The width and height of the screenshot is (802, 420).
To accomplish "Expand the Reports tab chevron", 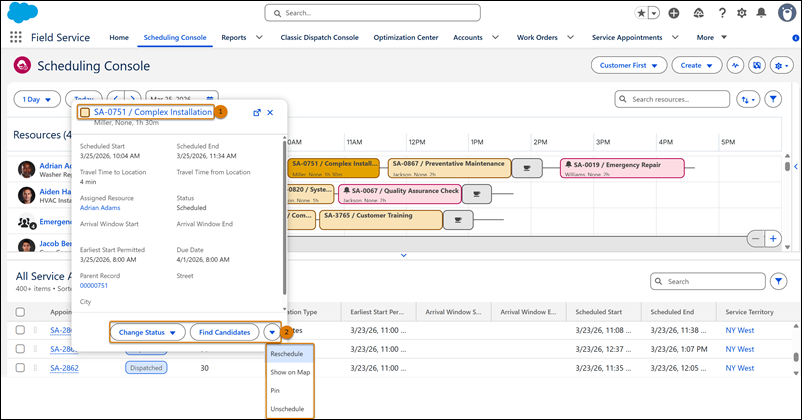I will [259, 37].
